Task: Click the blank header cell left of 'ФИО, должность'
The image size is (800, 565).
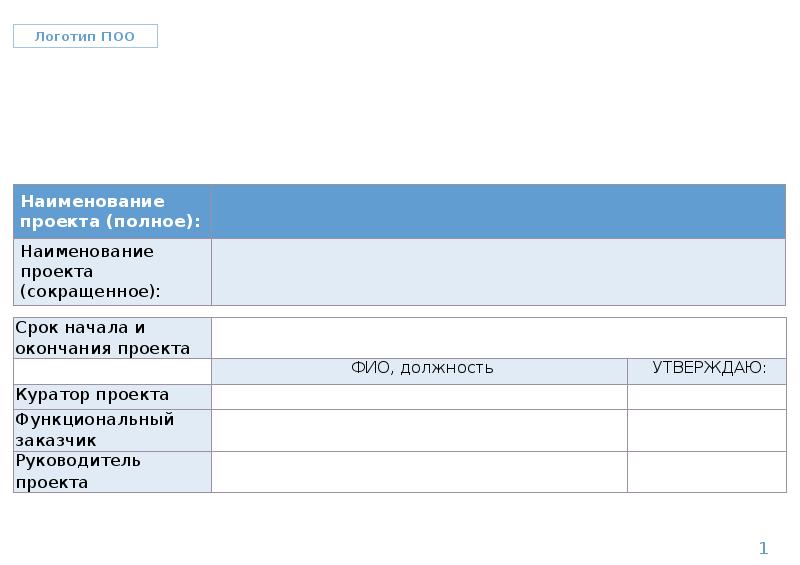Action: click(111, 370)
